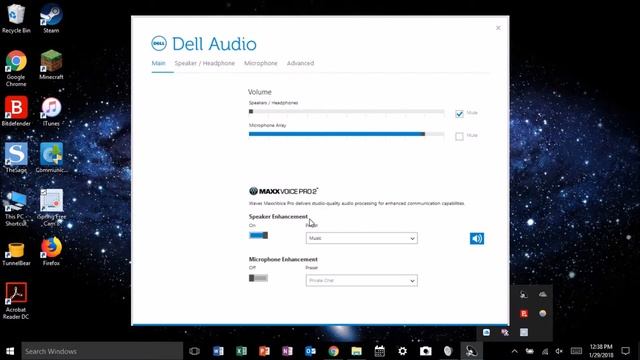Click red Bitdefender icon in tray overflow
The width and height of the screenshot is (640, 360).
click(x=524, y=313)
